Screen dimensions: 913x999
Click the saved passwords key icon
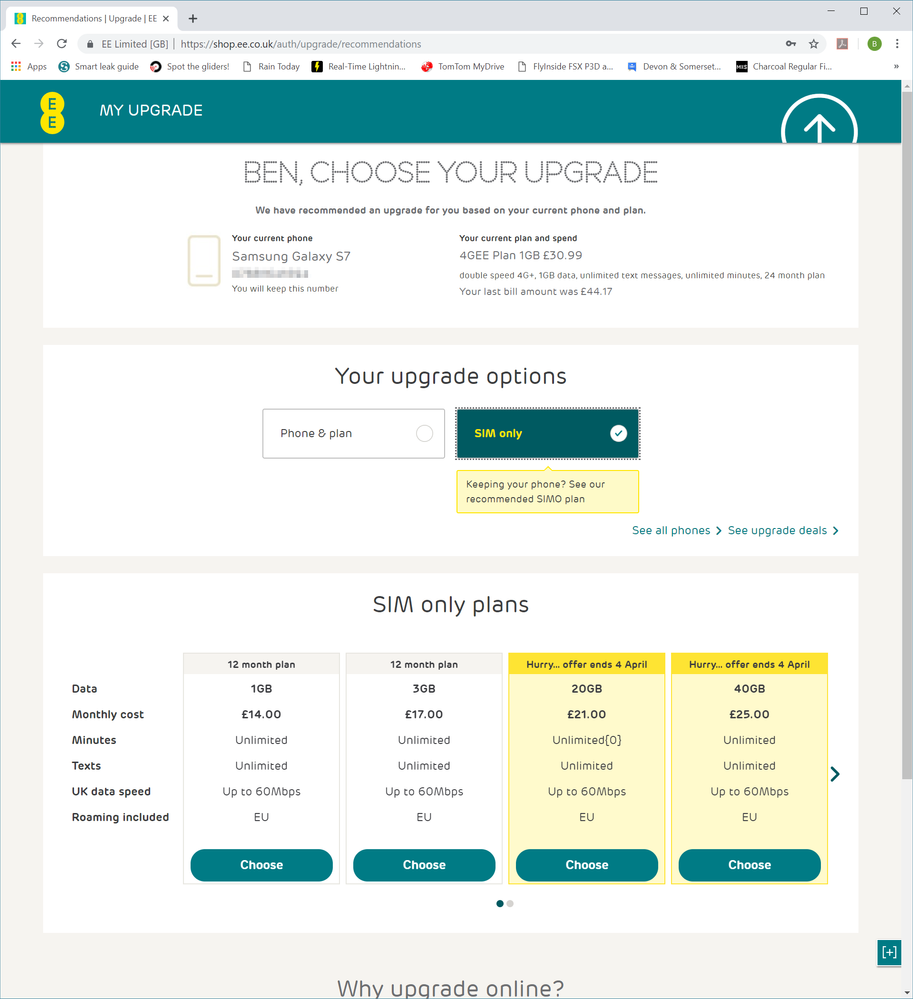[x=791, y=44]
